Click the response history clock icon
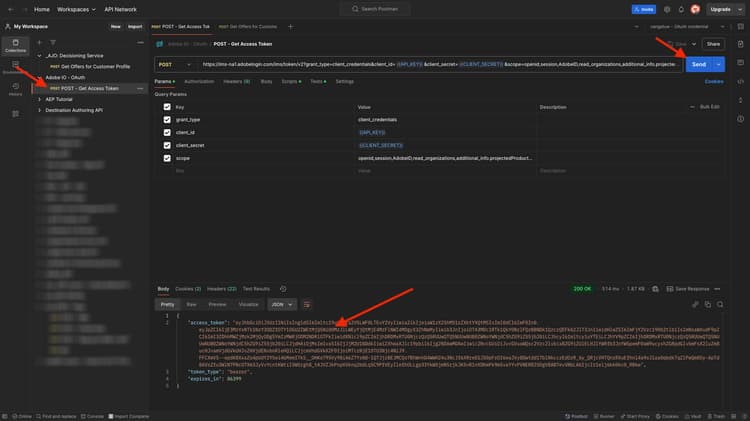The height and width of the screenshot is (421, 750). coord(283,289)
